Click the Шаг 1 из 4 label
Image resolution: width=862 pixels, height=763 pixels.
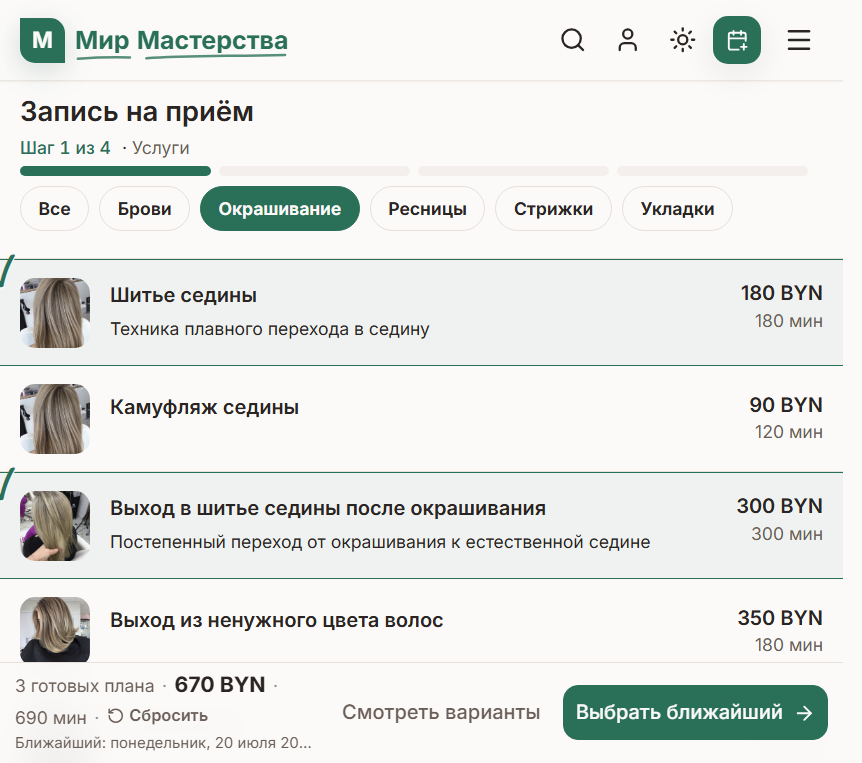pos(65,148)
